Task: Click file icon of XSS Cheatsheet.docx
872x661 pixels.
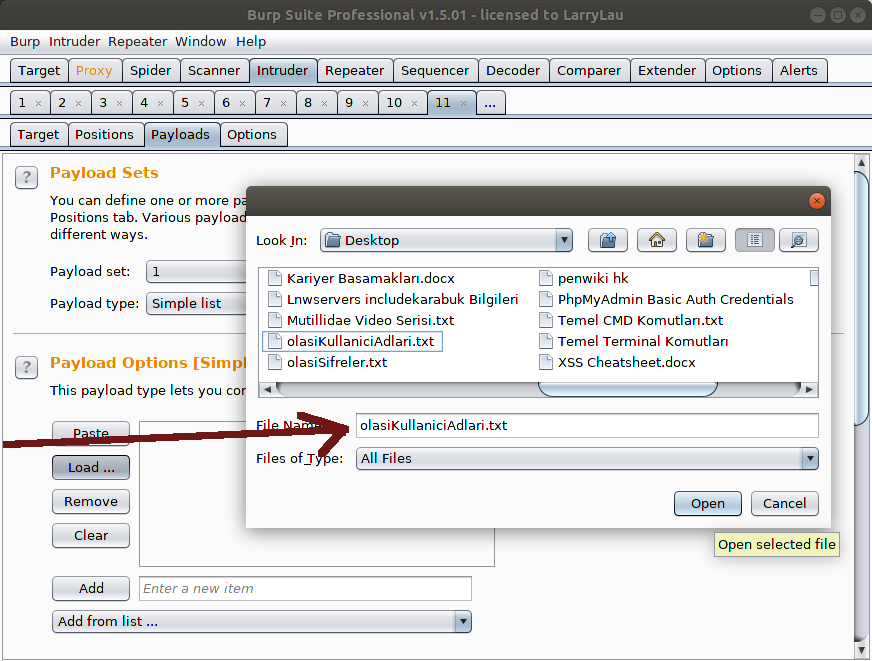Action: (546, 362)
